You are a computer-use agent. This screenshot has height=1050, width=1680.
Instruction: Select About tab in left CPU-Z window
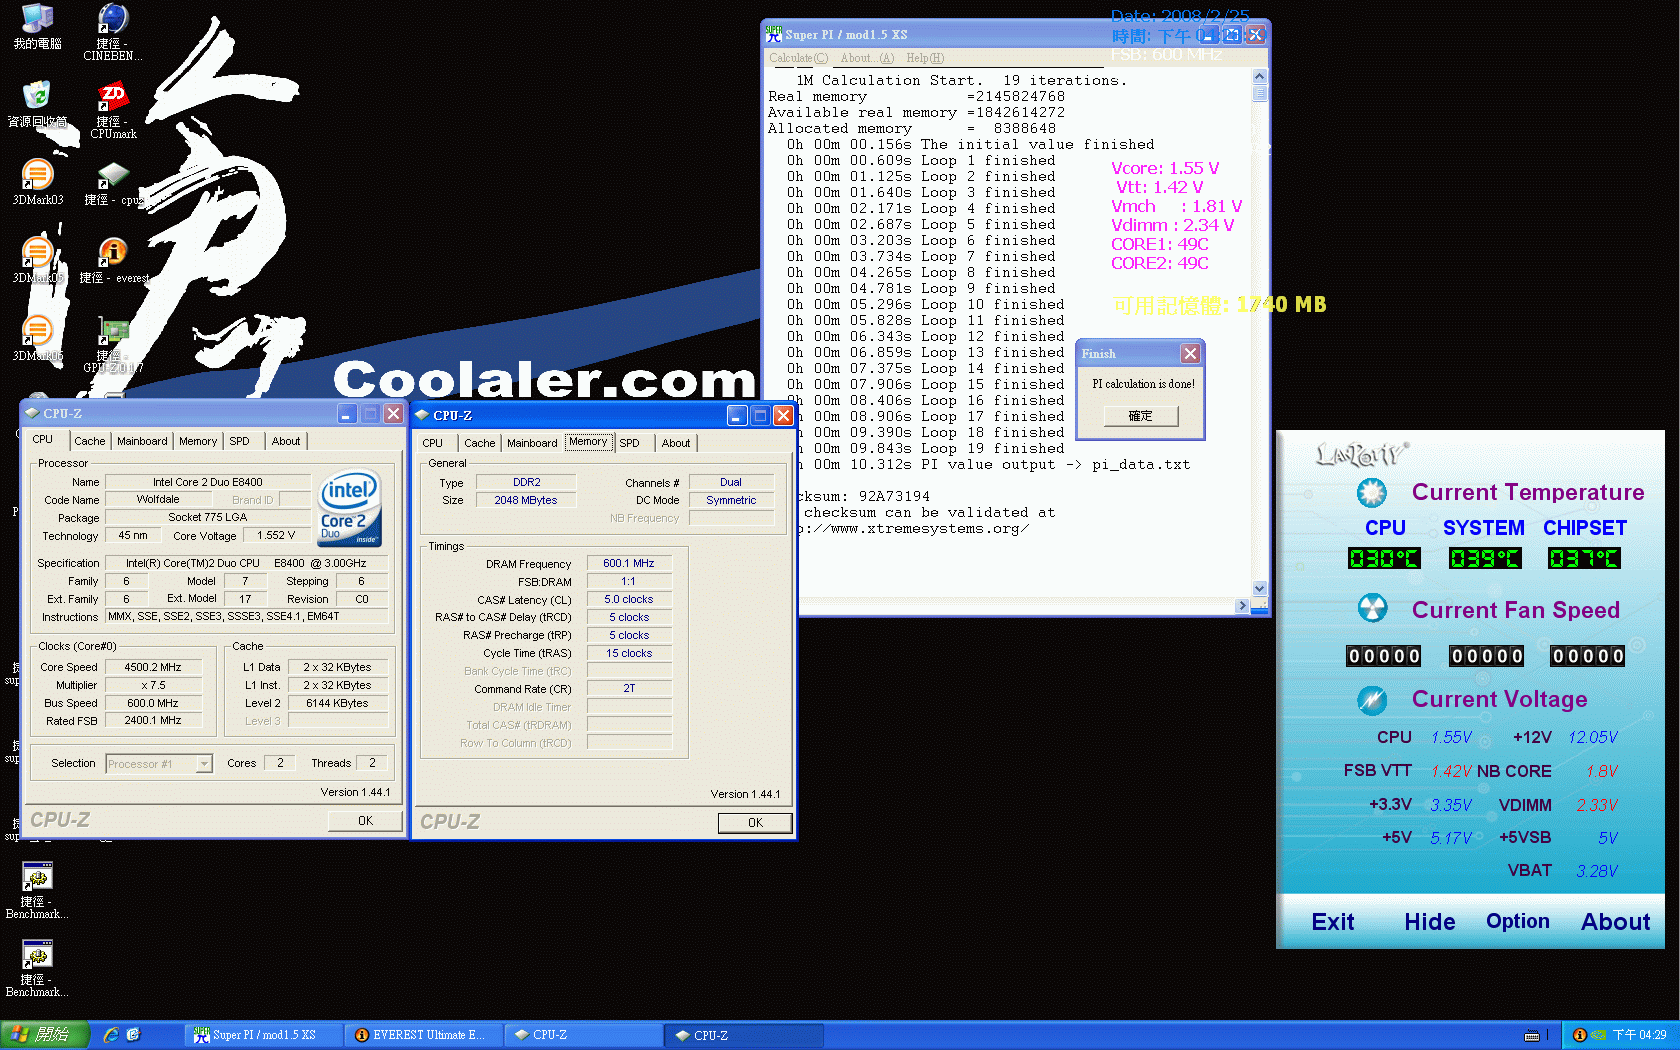pyautogui.click(x=286, y=441)
